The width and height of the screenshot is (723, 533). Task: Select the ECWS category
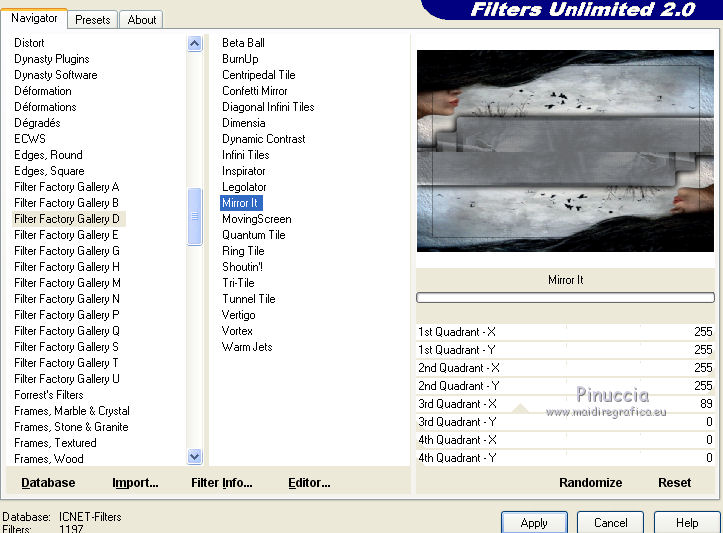[x=30, y=139]
